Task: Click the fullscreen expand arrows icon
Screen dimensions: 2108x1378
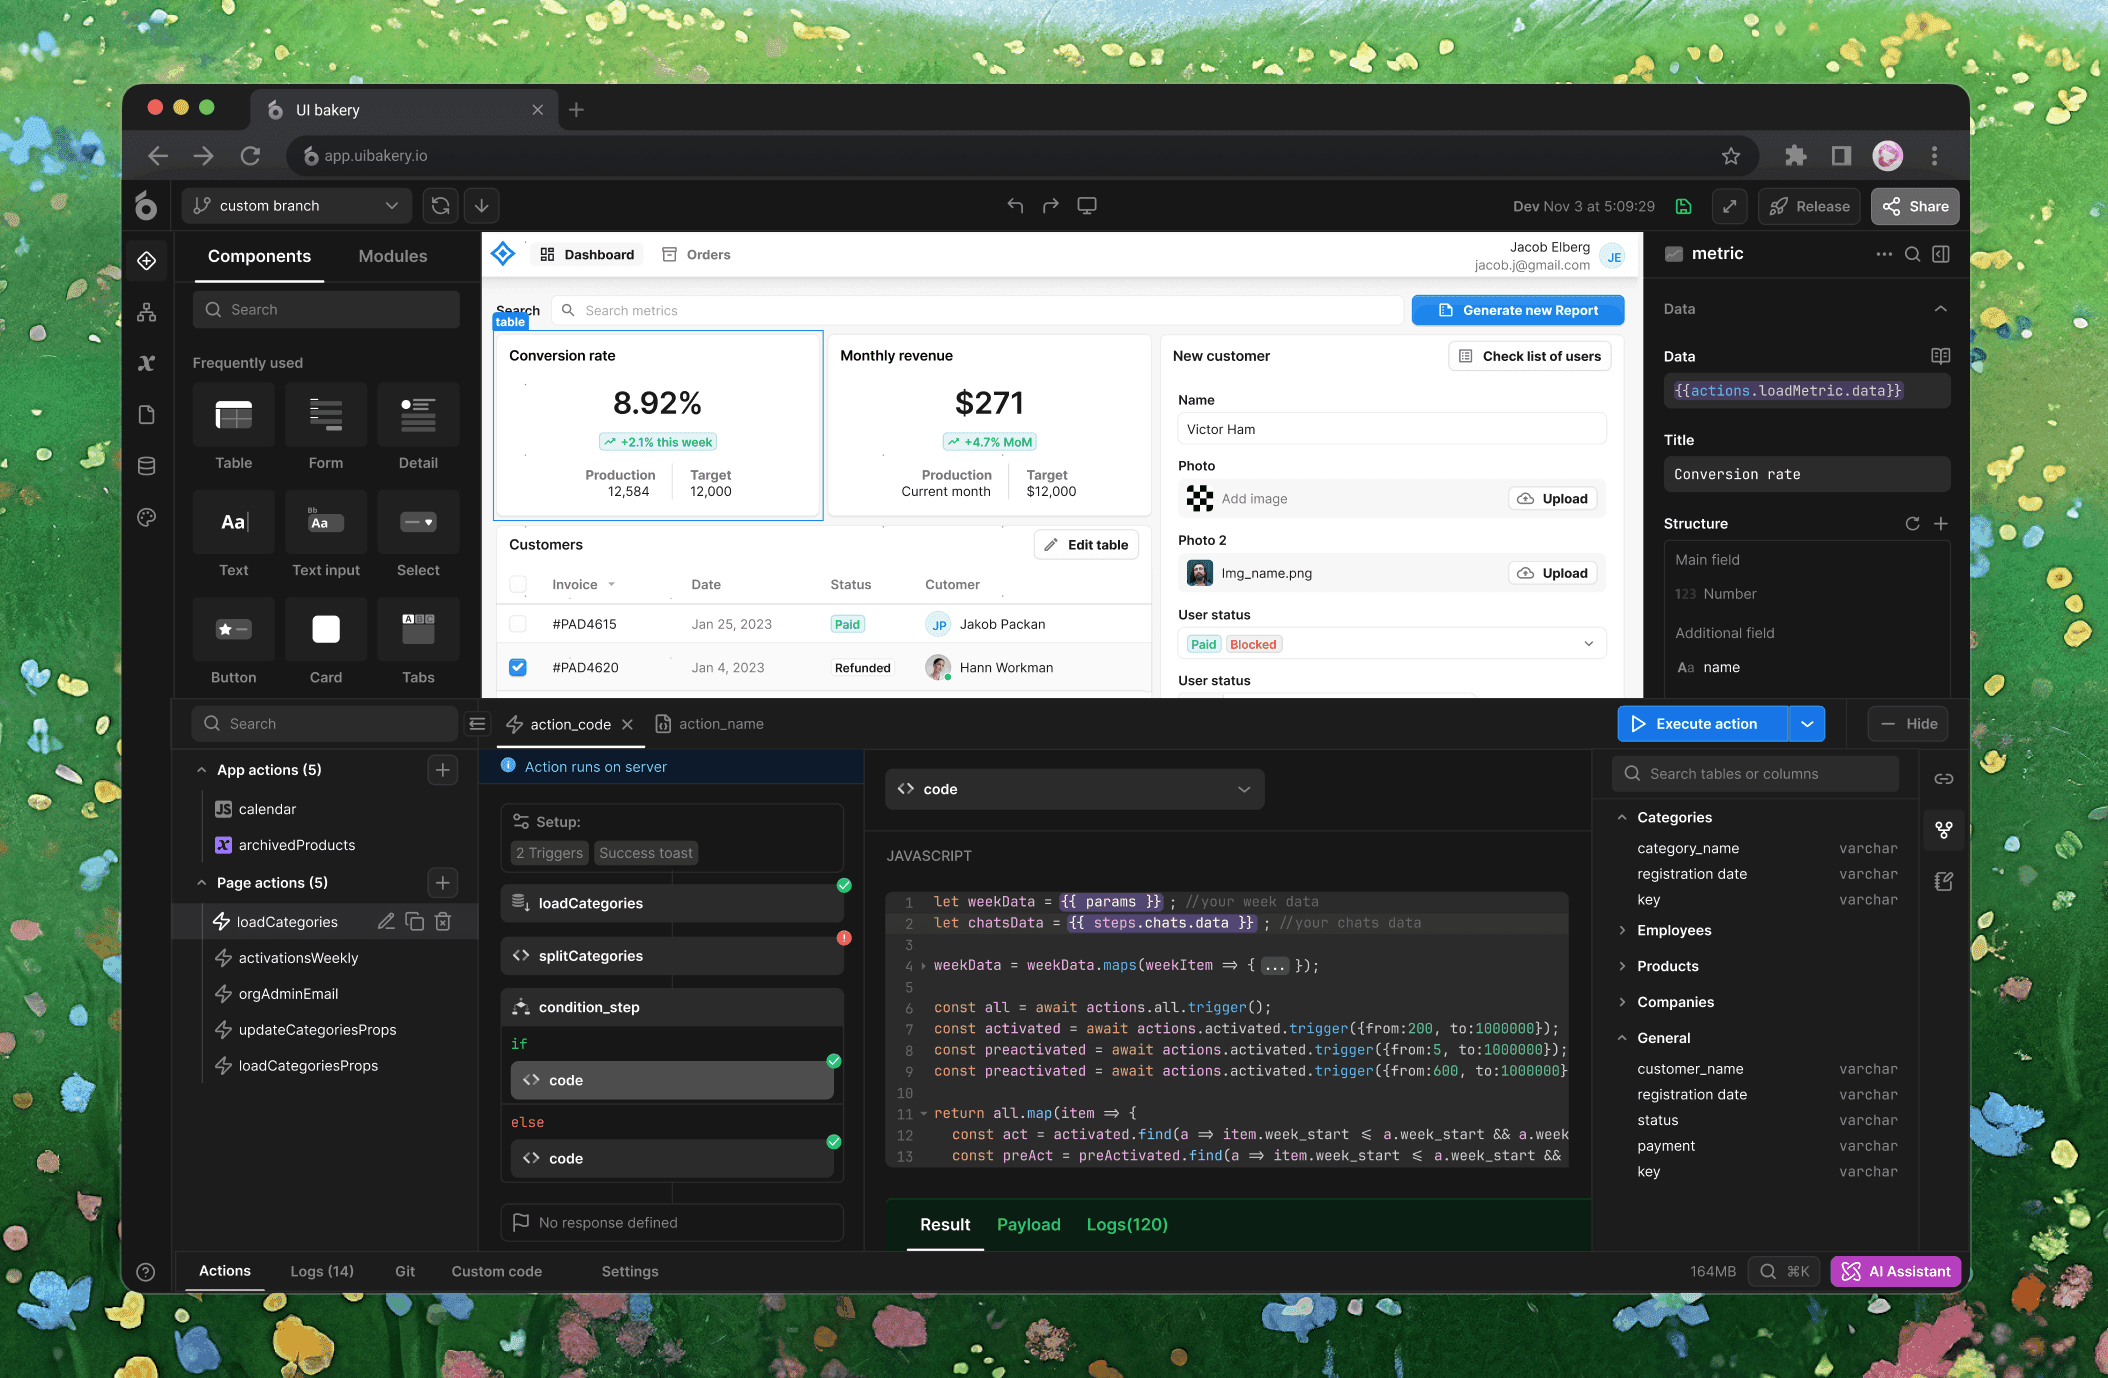Action: [x=1729, y=207]
